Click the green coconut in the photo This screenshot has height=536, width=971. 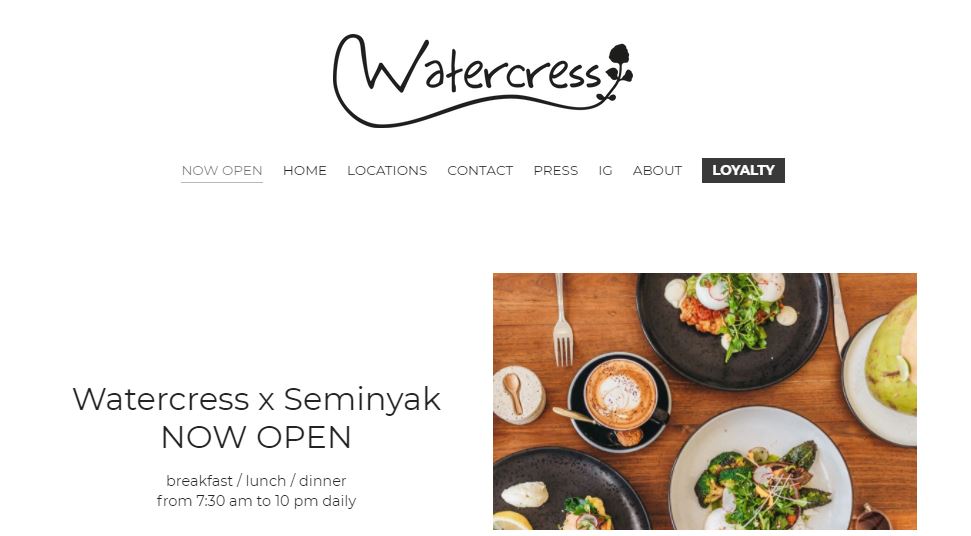(x=892, y=355)
